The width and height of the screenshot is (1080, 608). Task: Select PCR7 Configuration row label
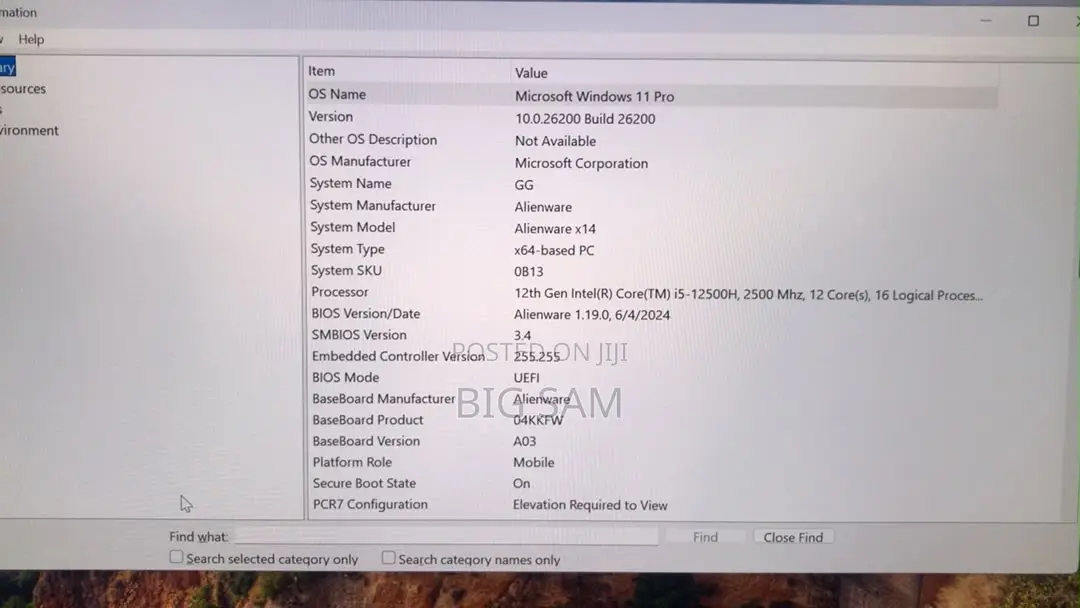coord(370,504)
